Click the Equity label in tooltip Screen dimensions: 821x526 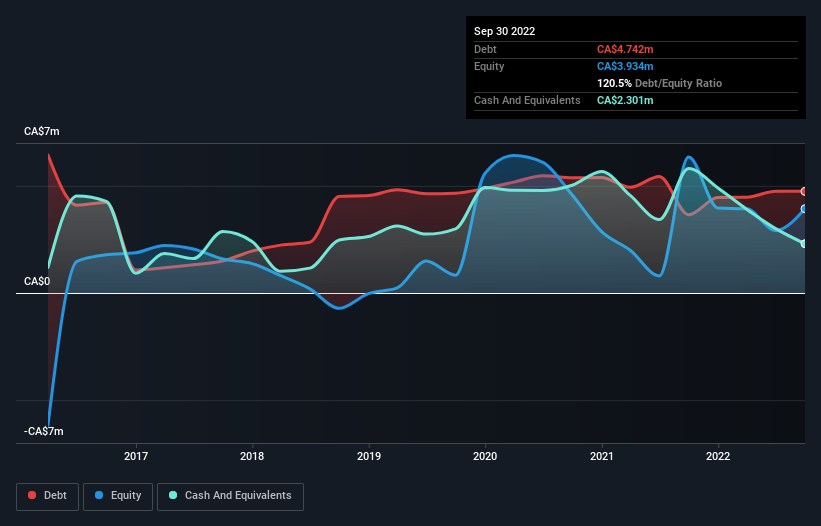point(489,66)
